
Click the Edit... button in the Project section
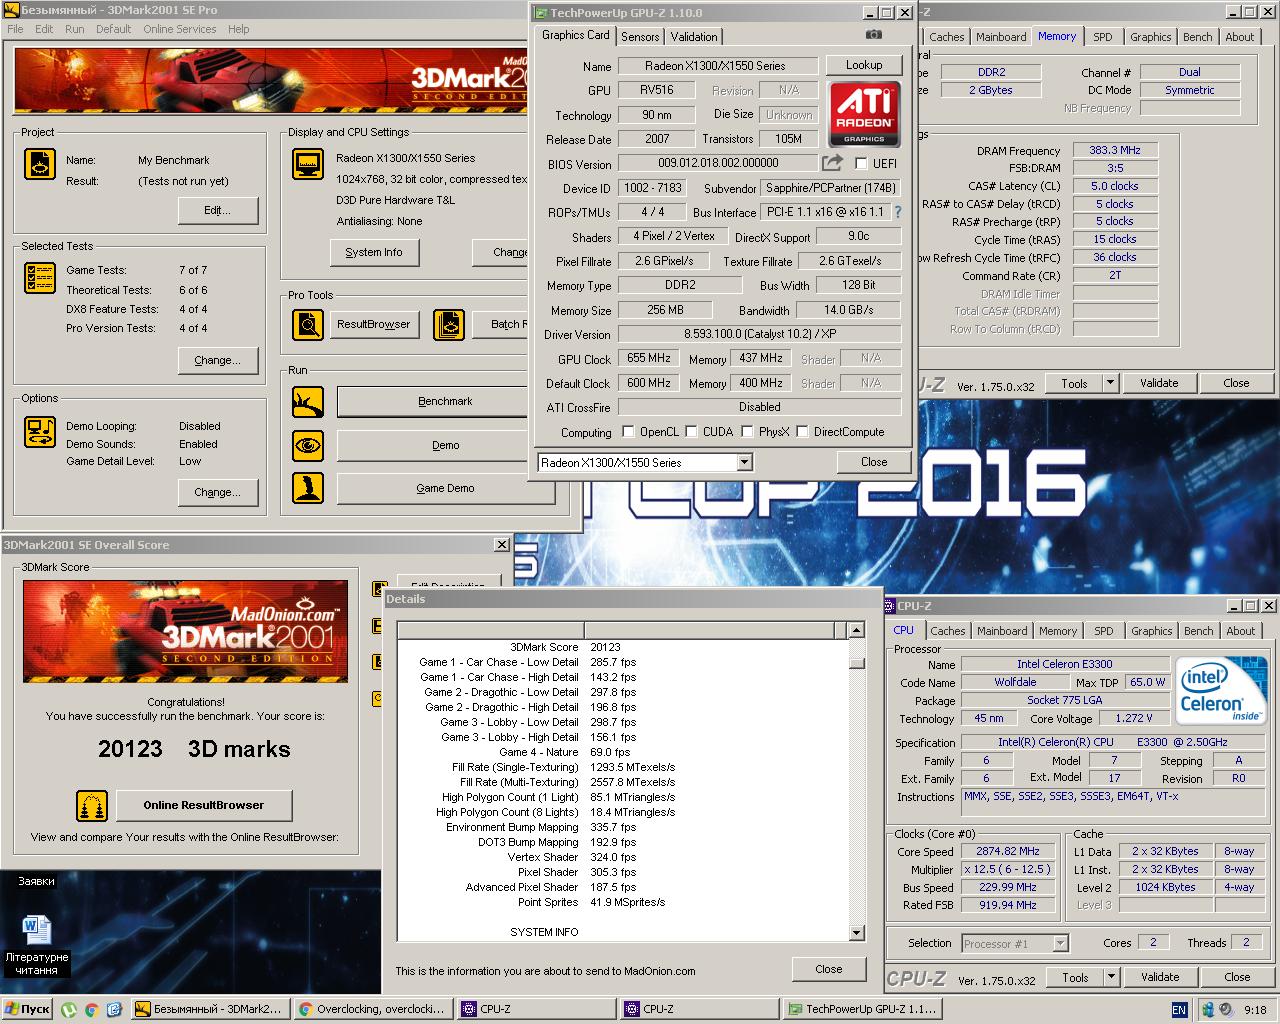coord(217,210)
